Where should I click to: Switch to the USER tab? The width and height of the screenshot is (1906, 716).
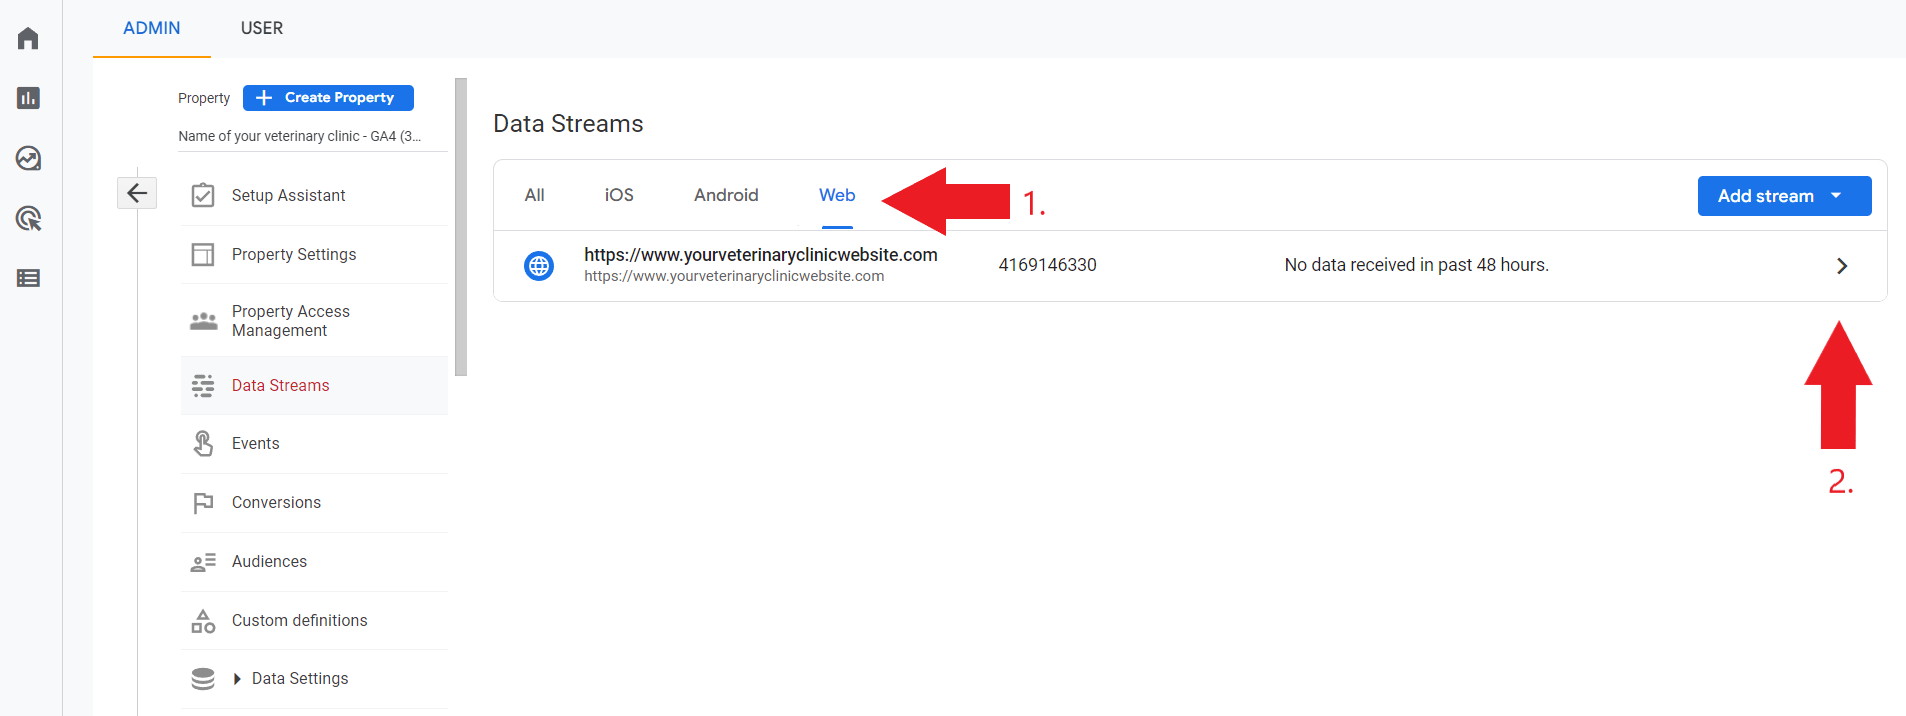point(261,28)
